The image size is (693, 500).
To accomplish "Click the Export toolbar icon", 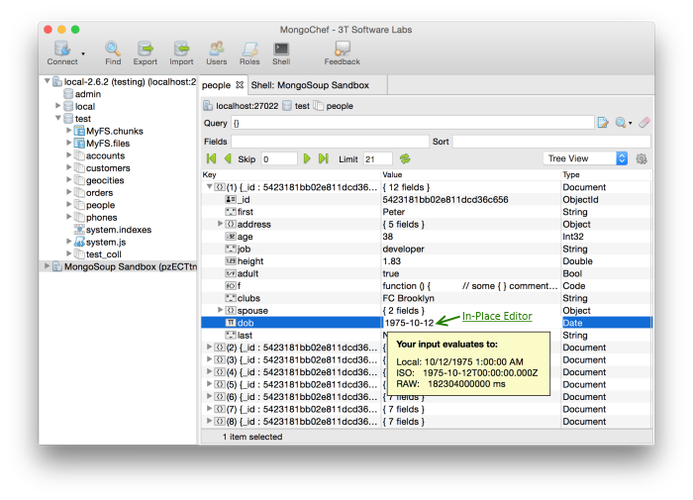I will [x=145, y=53].
